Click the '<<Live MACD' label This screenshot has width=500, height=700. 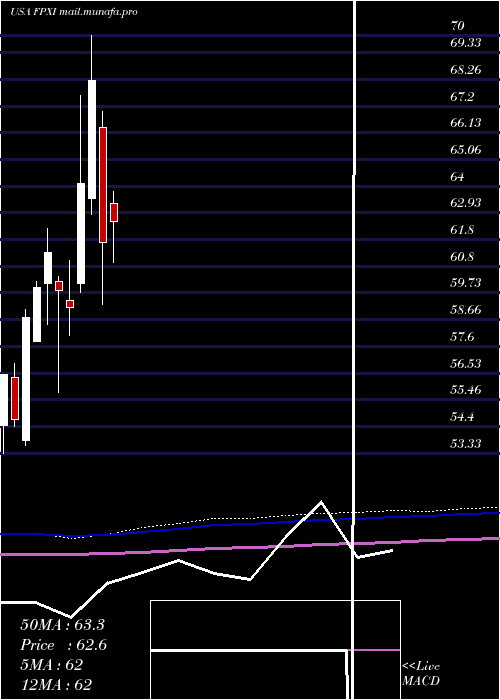coord(421,674)
